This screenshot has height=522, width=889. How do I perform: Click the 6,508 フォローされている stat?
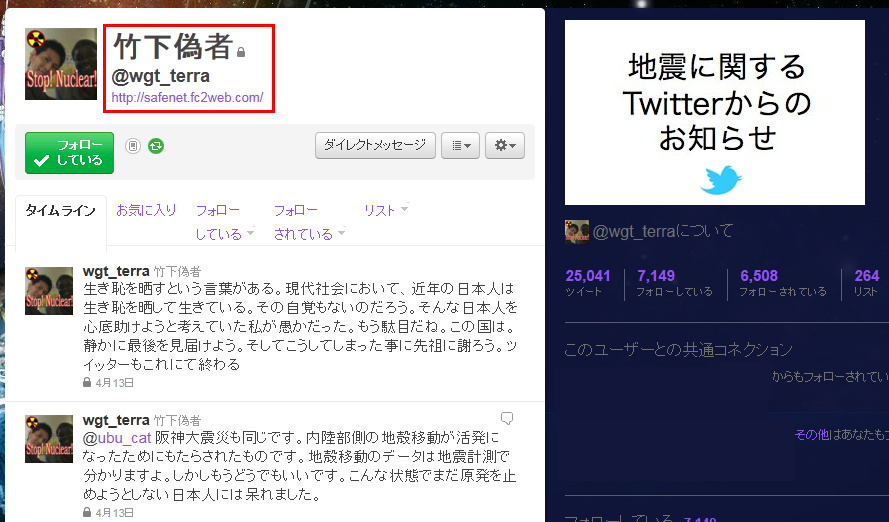tap(783, 283)
